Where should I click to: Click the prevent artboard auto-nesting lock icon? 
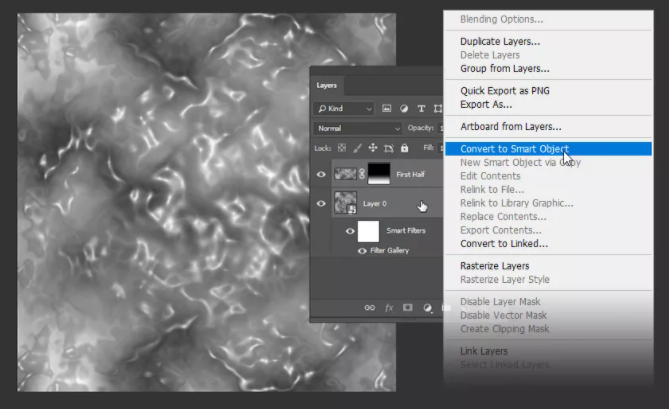389,148
